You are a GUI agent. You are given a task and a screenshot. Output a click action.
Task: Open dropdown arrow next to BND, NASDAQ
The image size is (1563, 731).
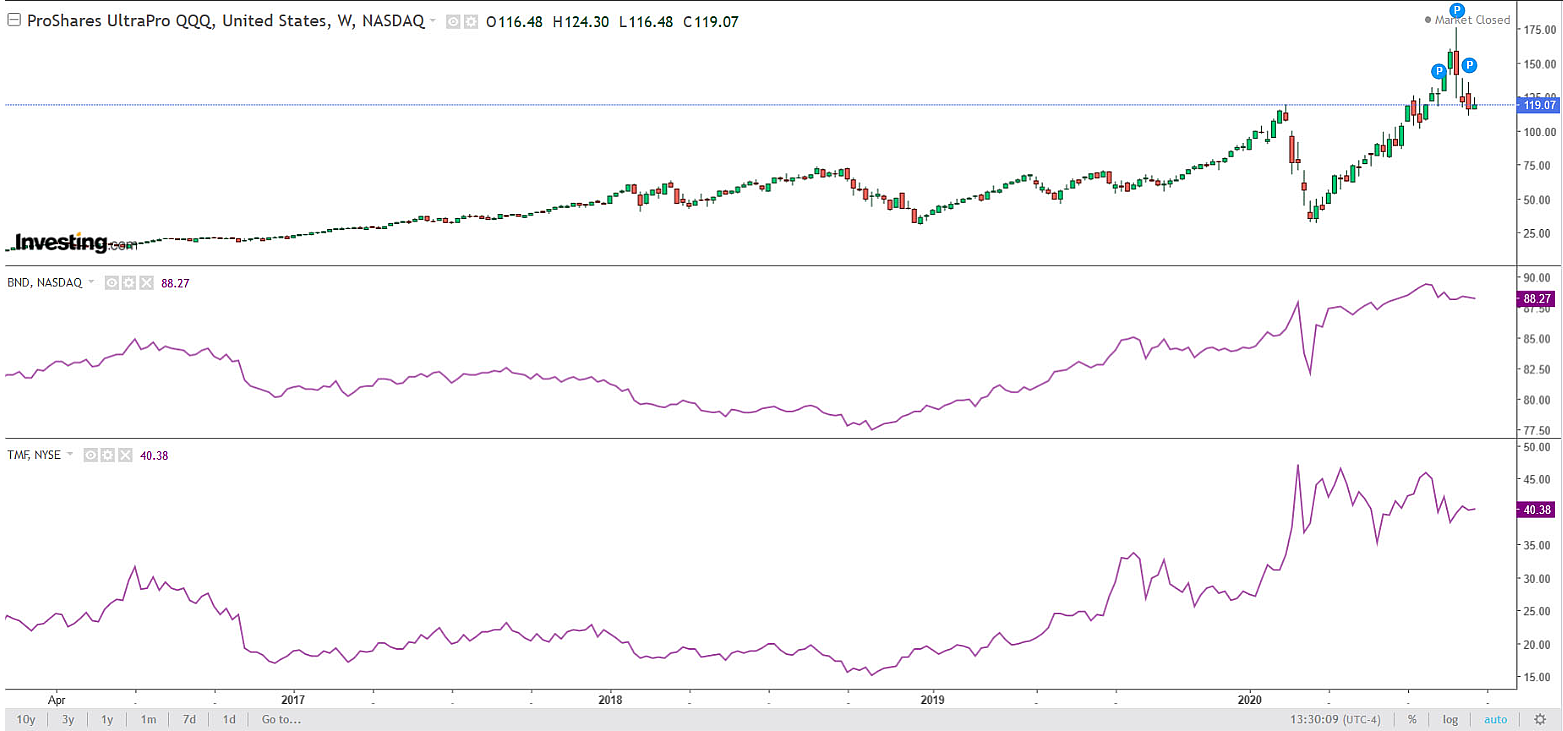click(x=91, y=283)
